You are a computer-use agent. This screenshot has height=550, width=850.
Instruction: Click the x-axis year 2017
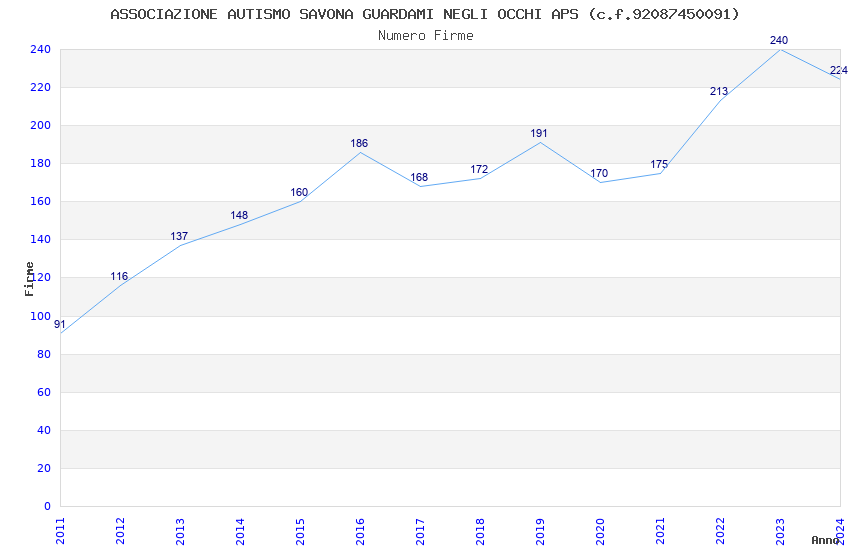point(420,531)
